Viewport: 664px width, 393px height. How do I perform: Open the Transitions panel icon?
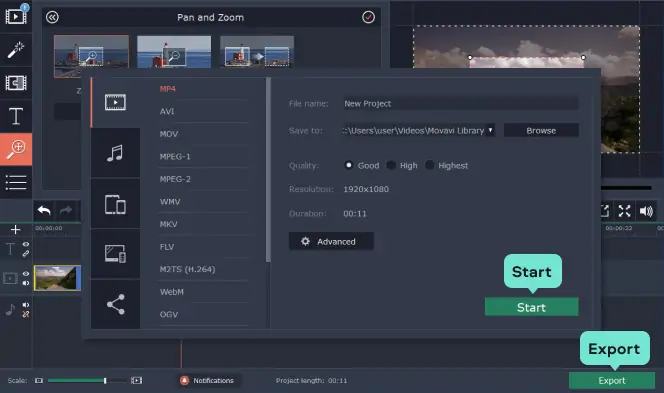(16, 83)
